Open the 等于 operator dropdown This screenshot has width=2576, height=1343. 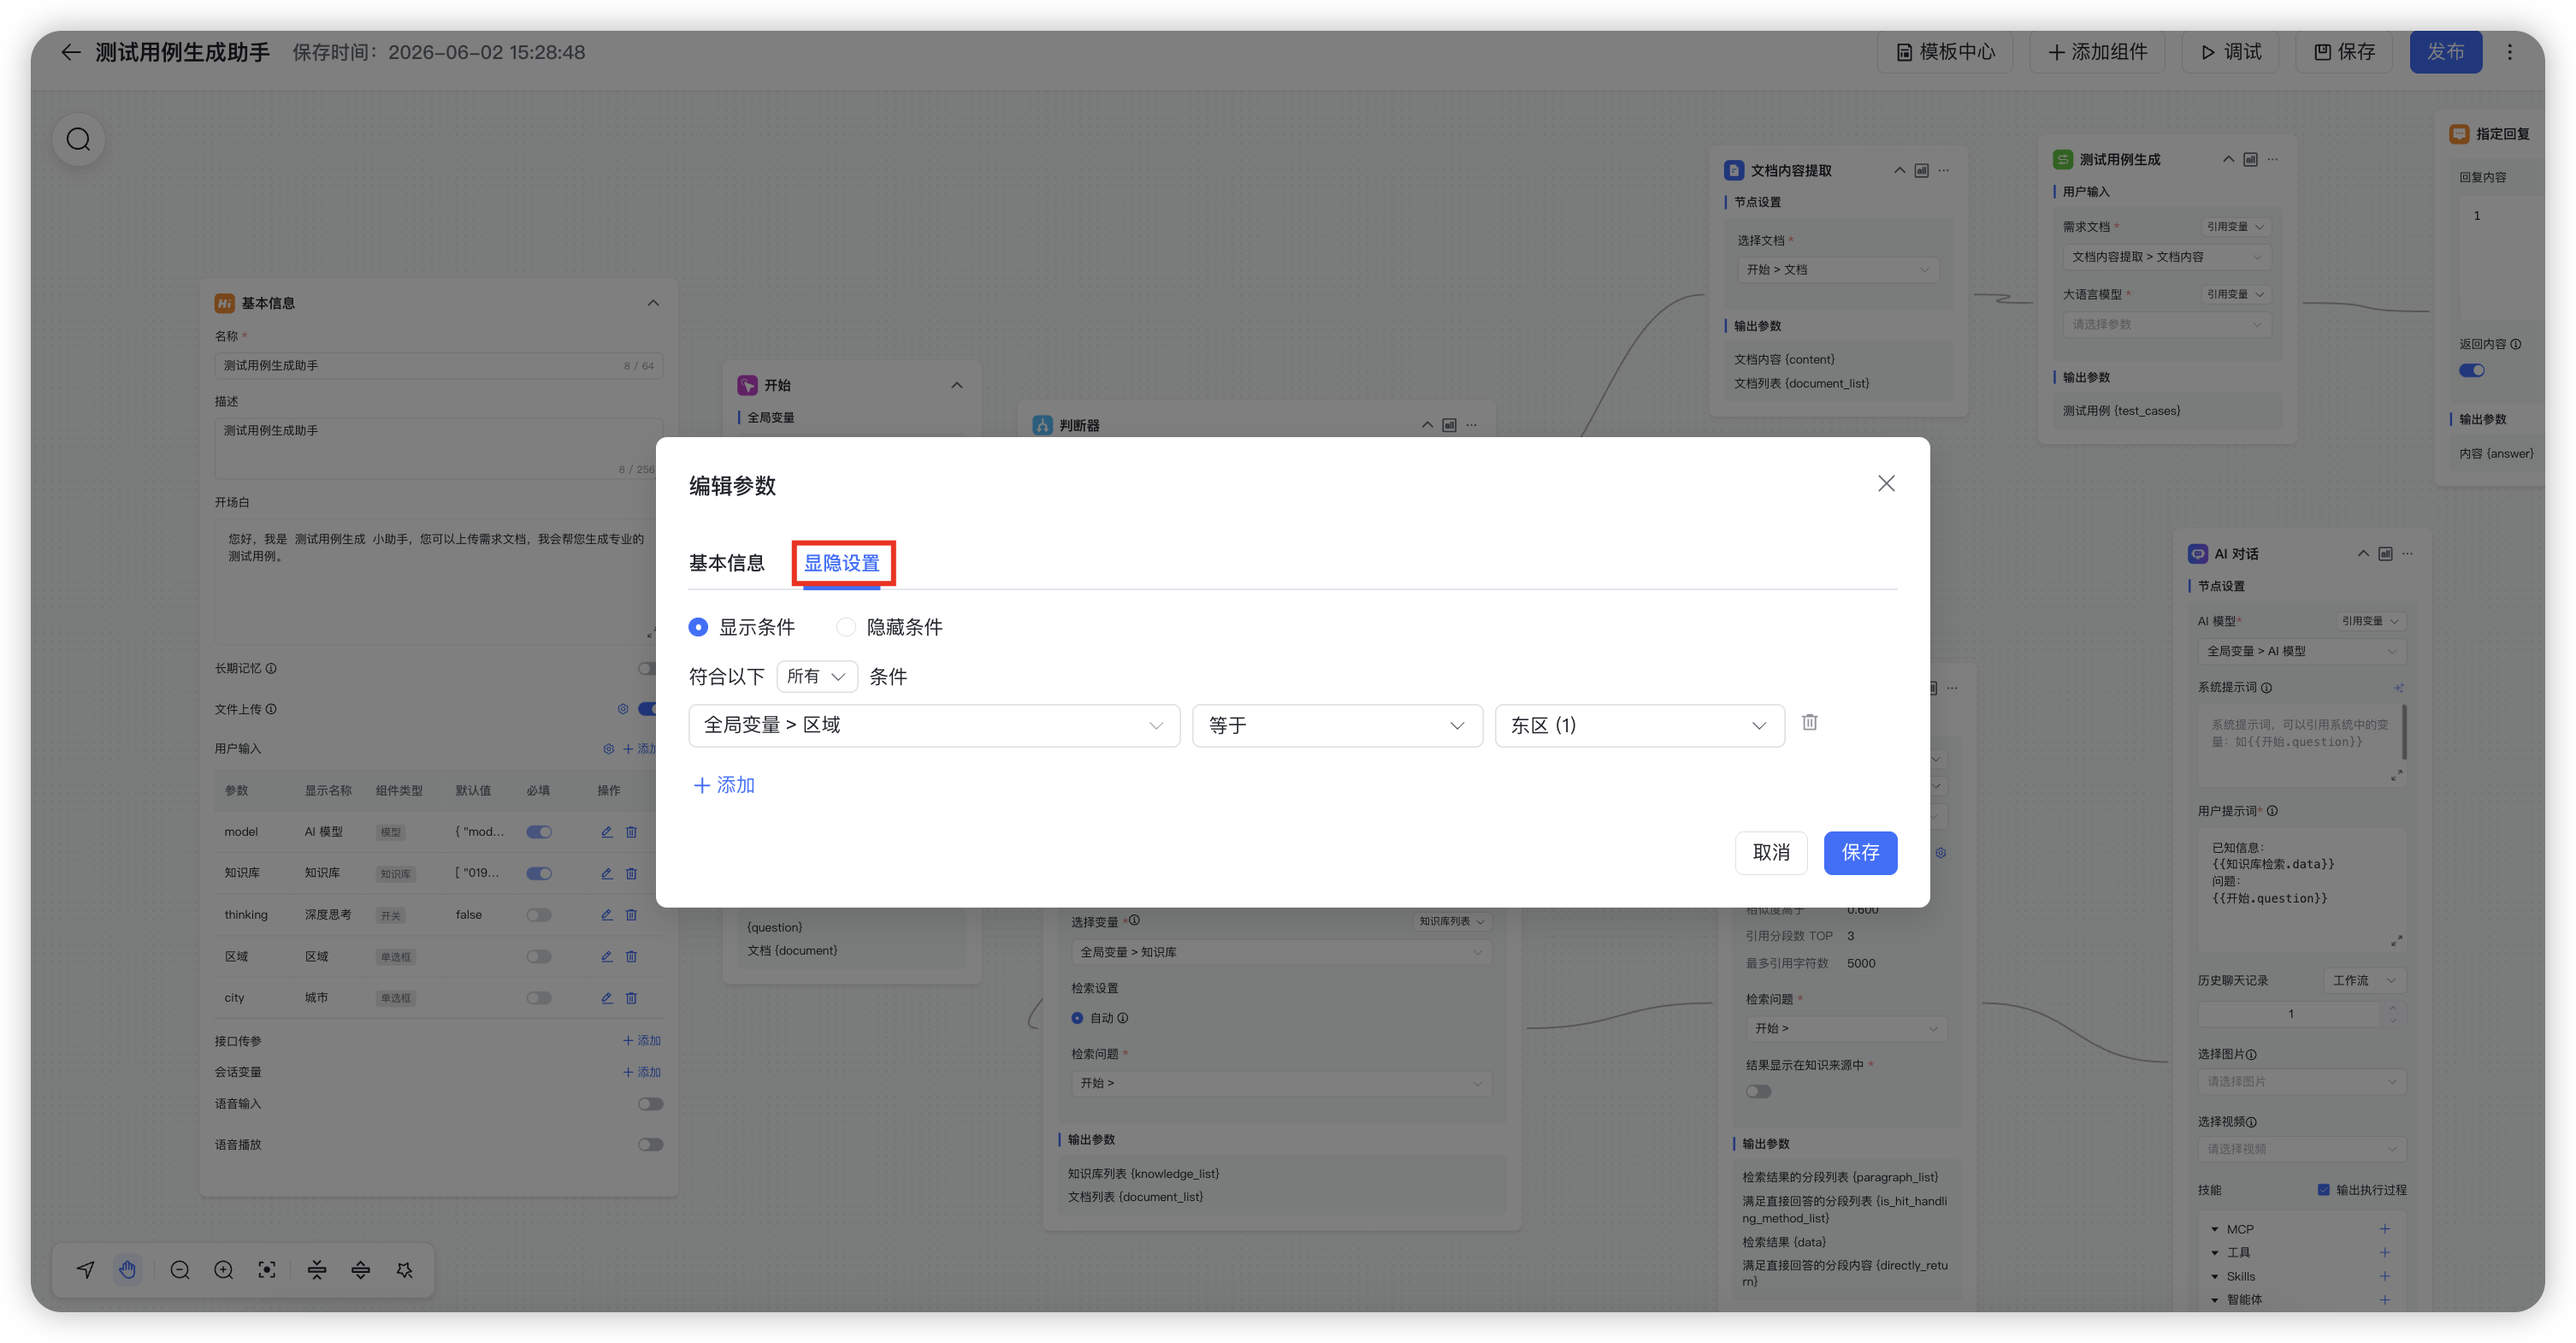point(1337,726)
